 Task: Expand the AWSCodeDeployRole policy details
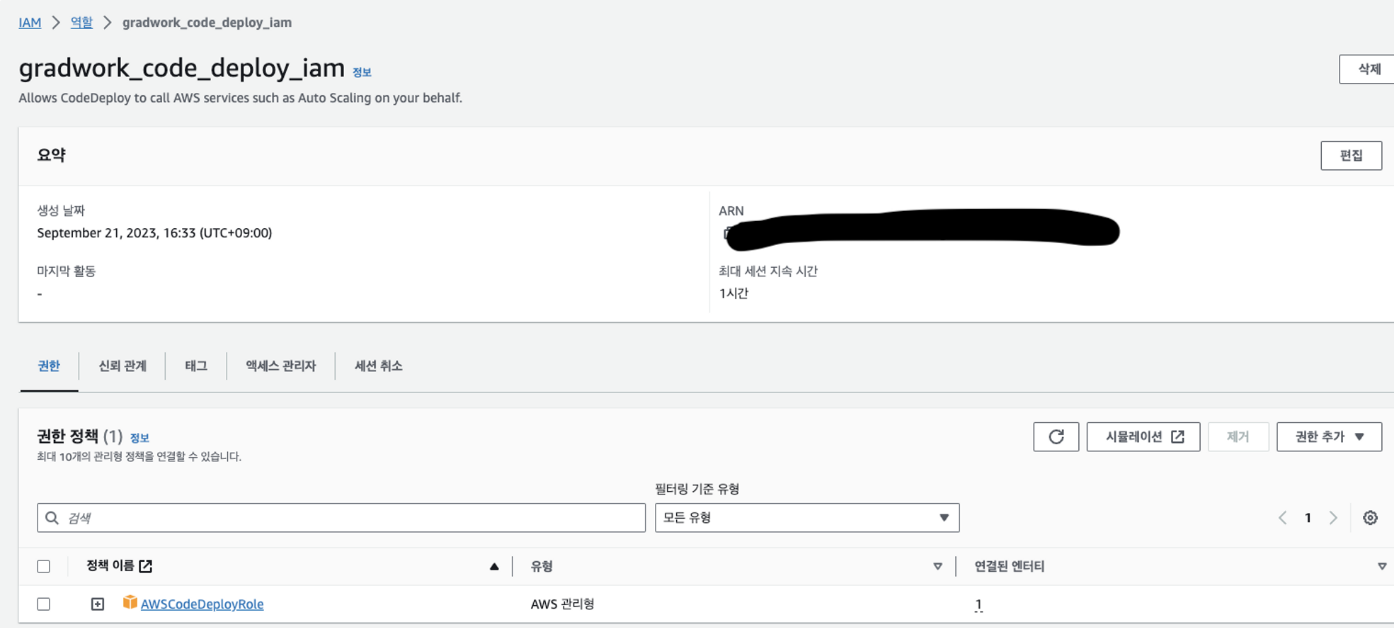tap(97, 604)
